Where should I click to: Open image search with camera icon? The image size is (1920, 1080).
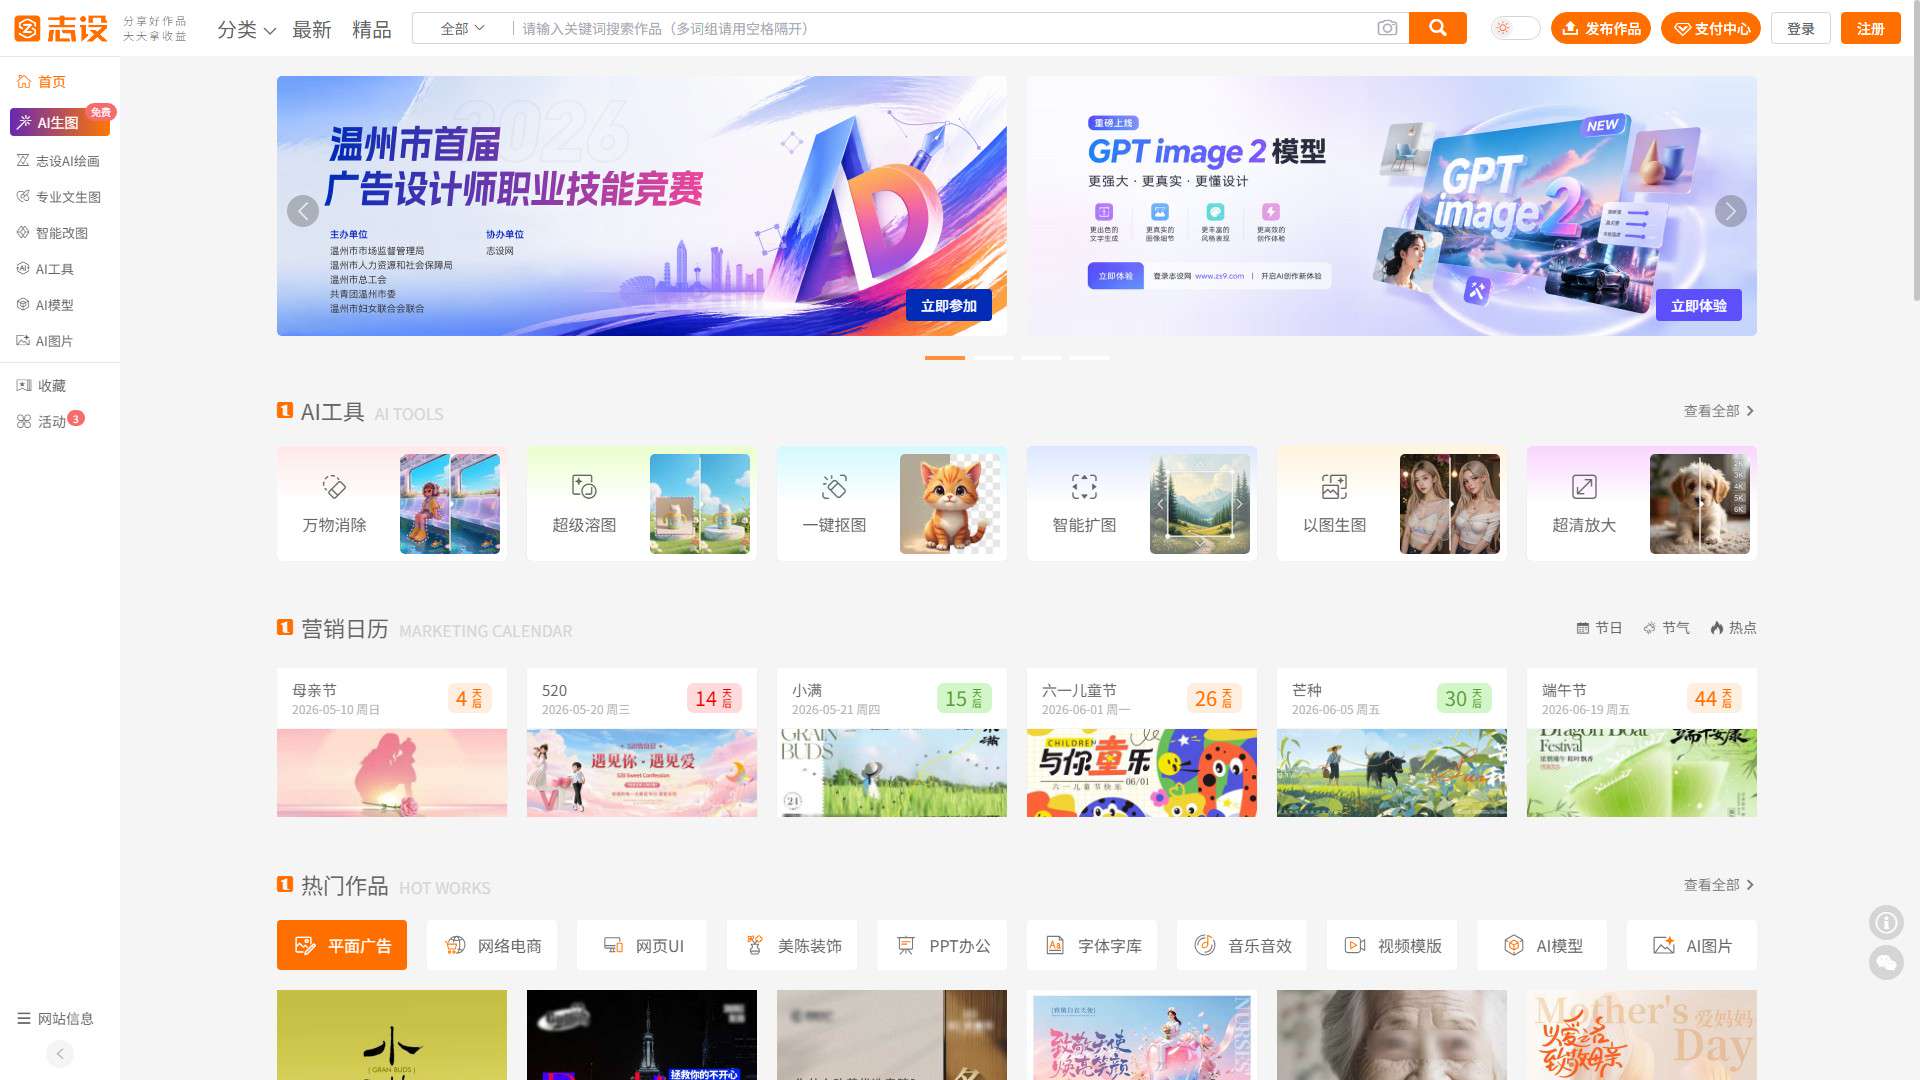point(1387,28)
